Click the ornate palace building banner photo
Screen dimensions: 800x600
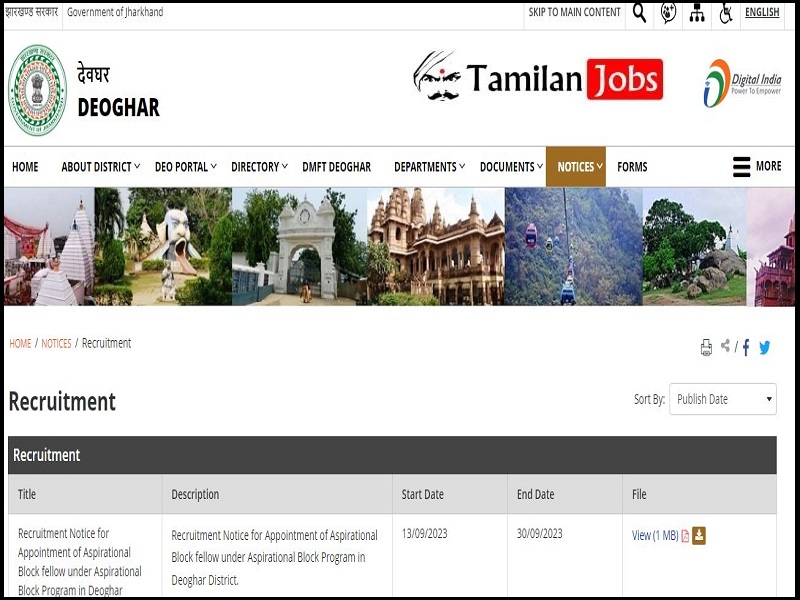coord(436,246)
